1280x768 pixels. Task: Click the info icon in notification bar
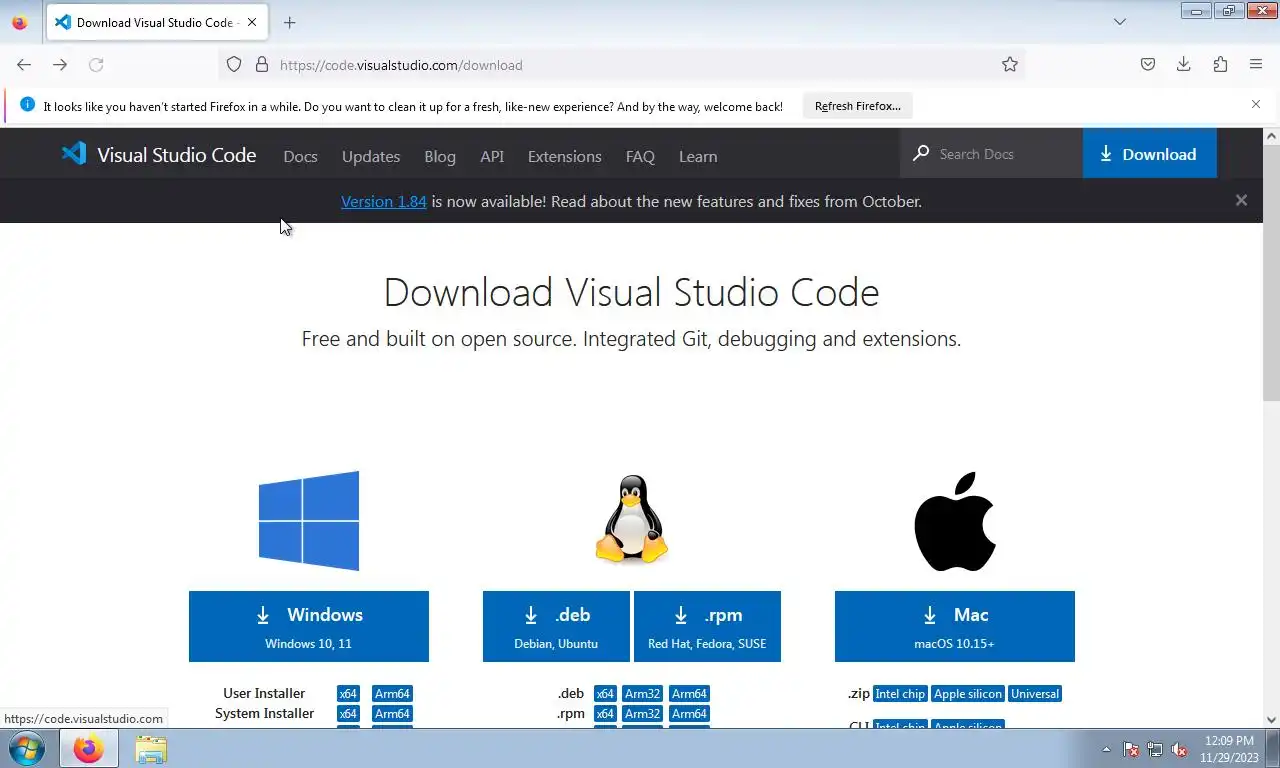coord(27,105)
